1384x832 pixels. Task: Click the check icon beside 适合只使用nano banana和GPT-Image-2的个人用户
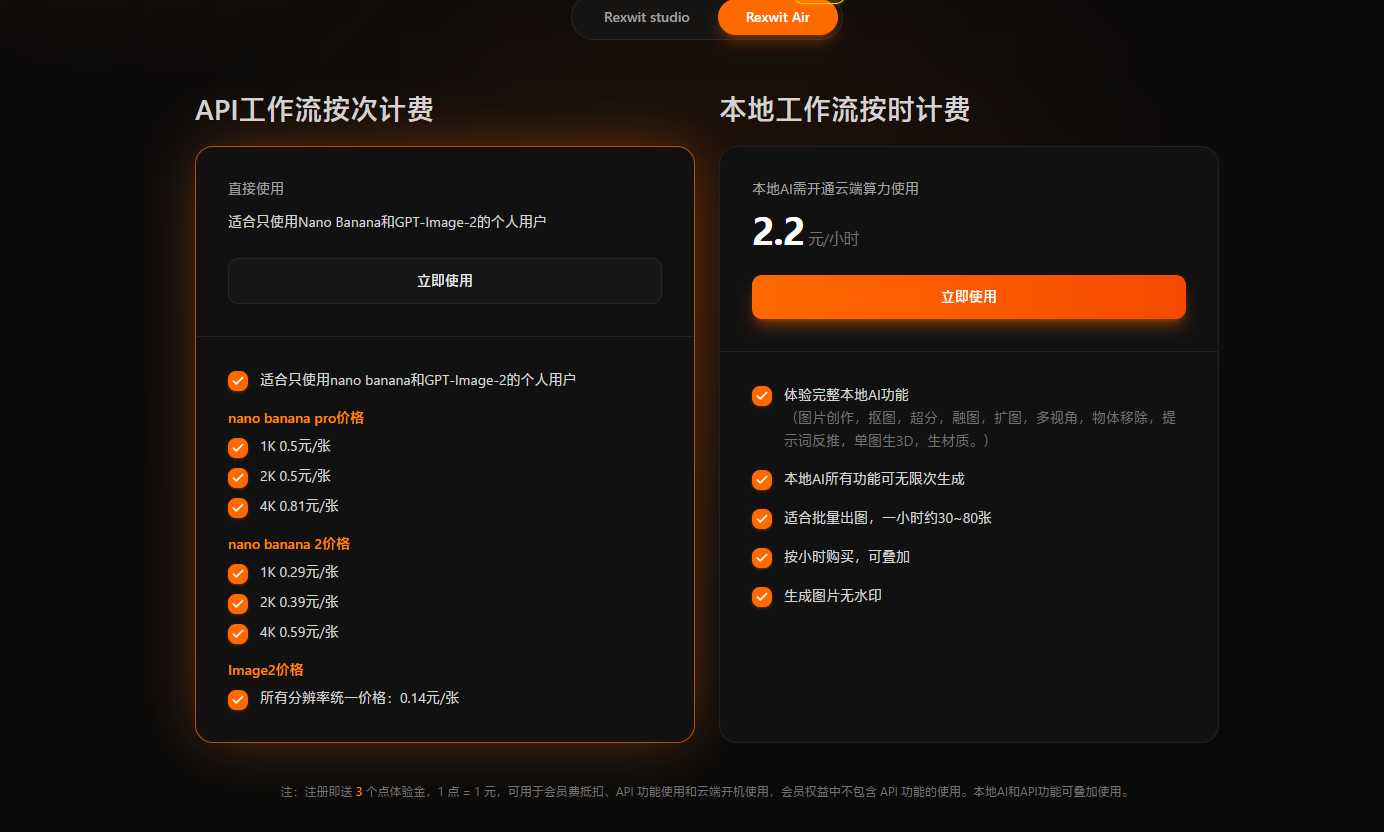tap(238, 381)
